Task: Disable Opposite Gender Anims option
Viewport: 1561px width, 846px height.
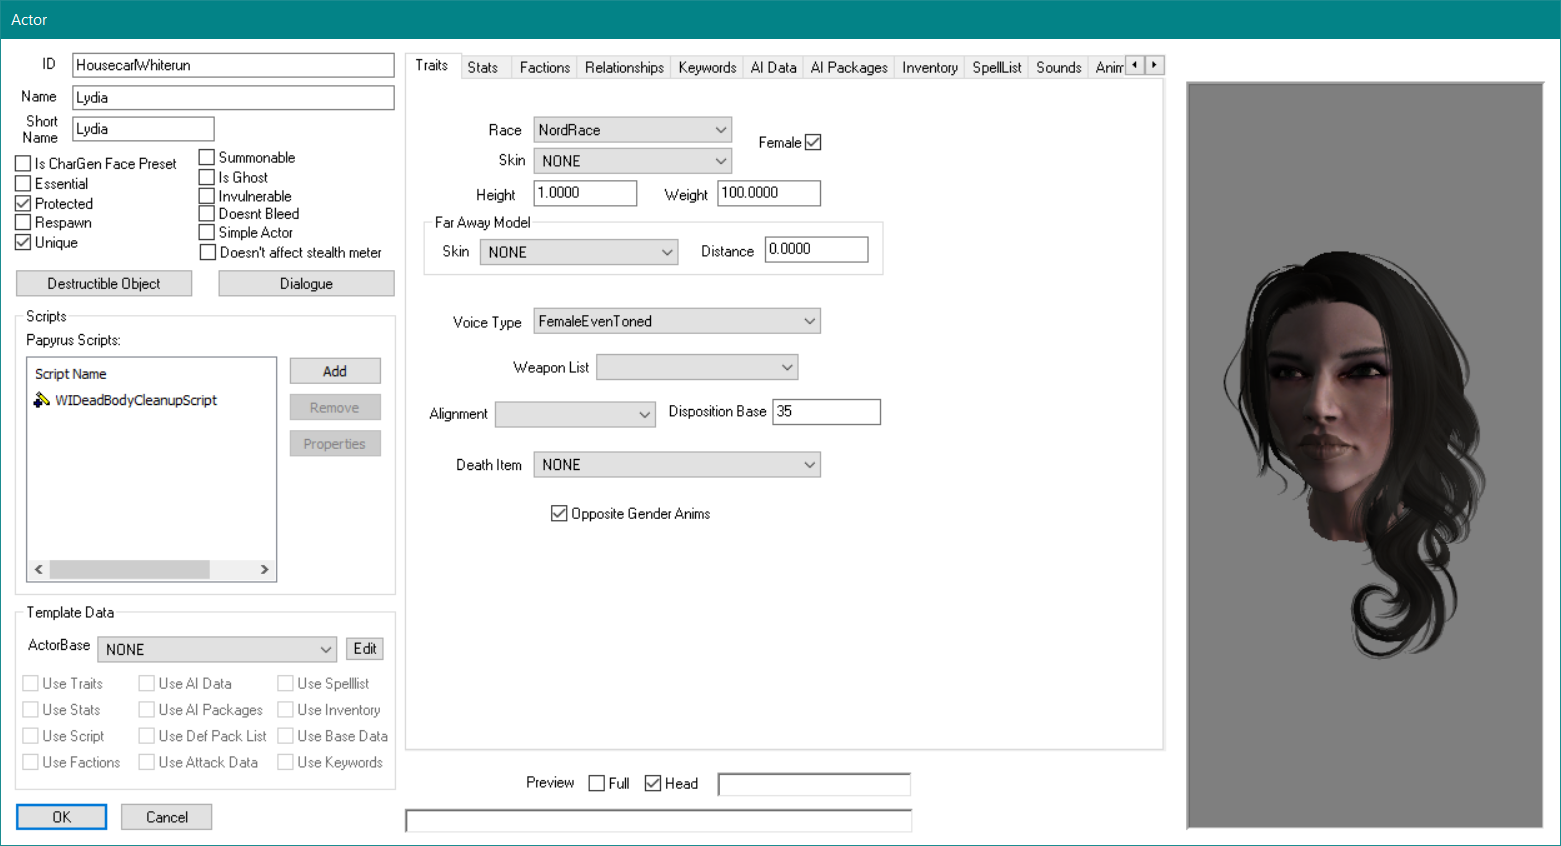Action: point(559,514)
